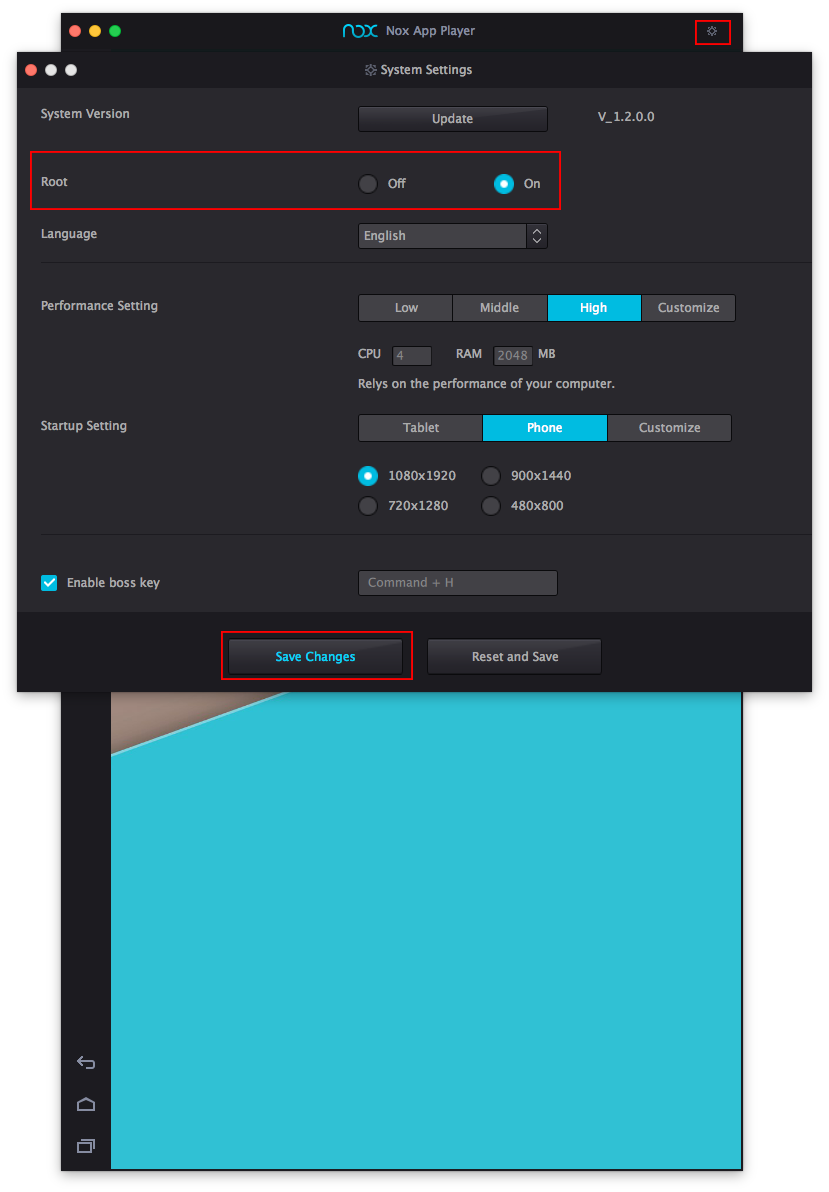The image size is (829, 1192).
Task: Choose Customize performance setting
Action: point(688,308)
